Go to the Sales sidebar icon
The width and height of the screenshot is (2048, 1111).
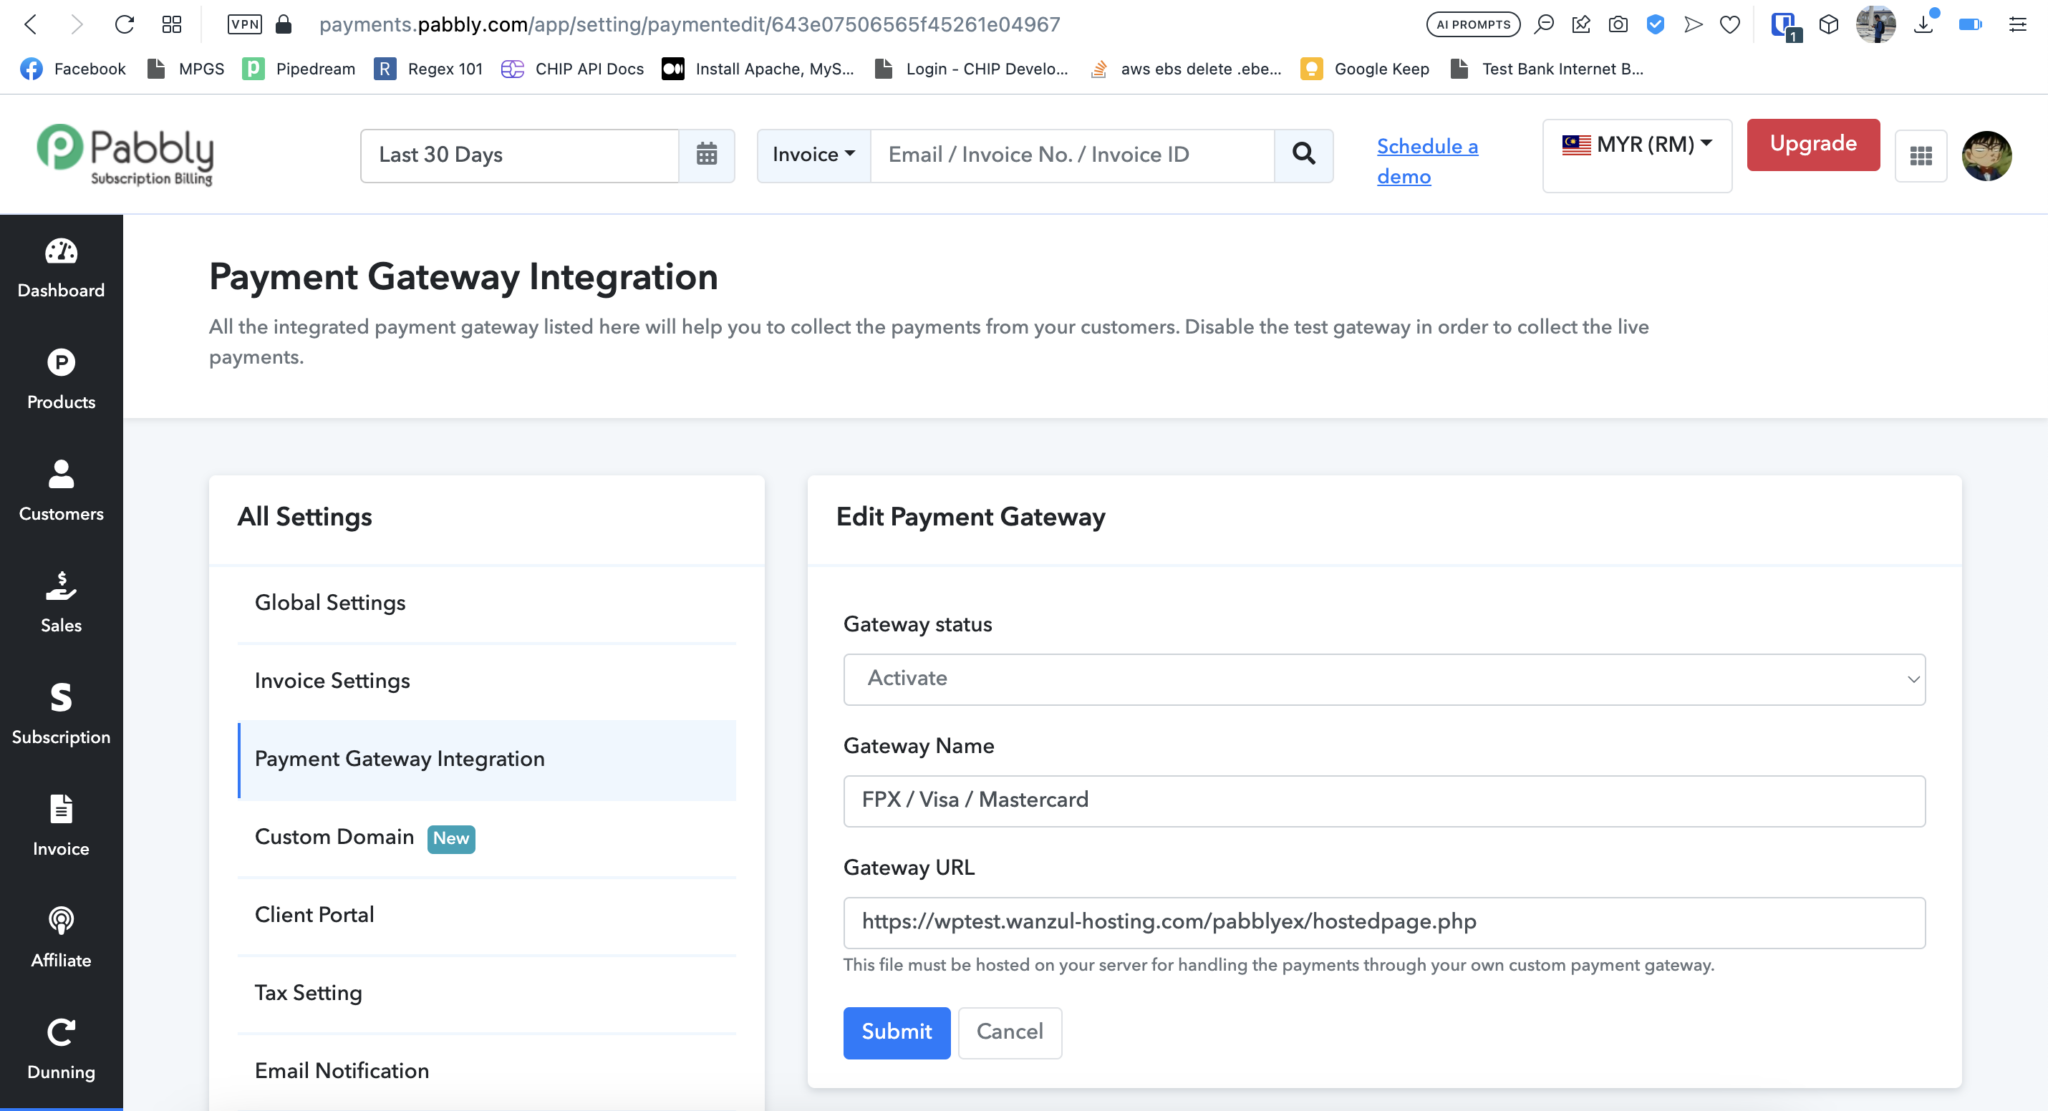61,603
